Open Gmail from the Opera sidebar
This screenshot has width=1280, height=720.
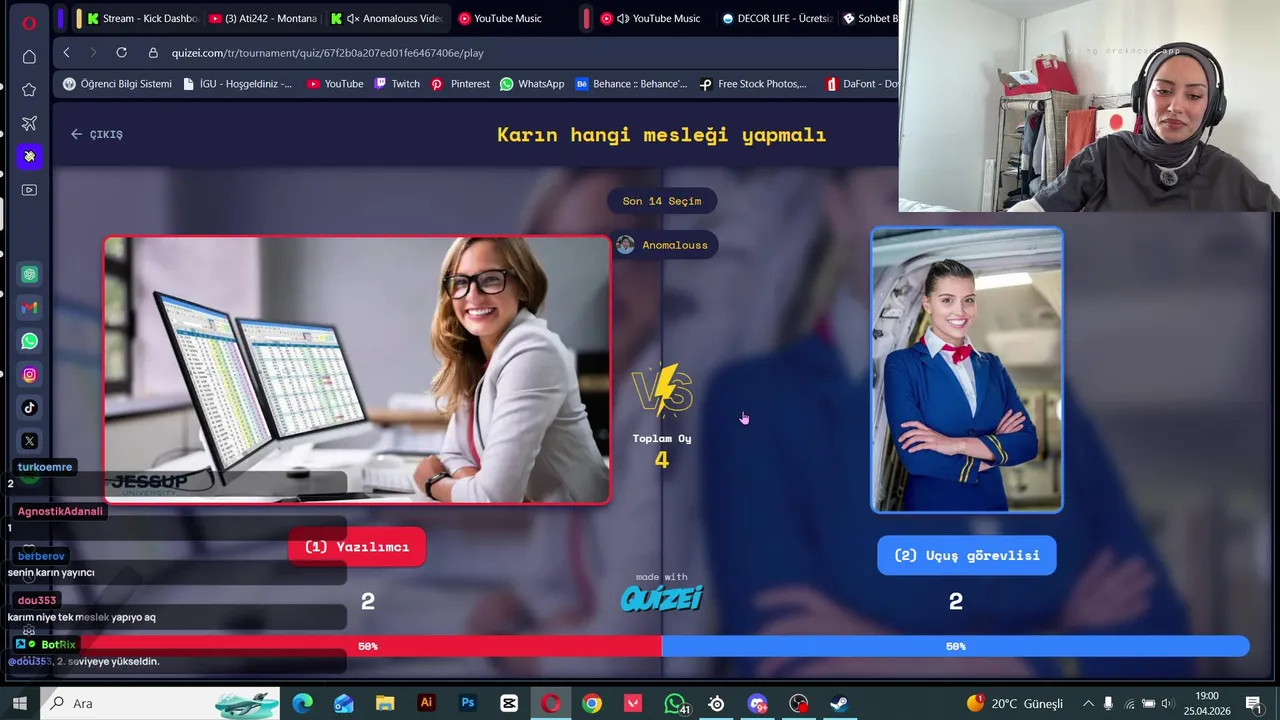click(x=30, y=308)
